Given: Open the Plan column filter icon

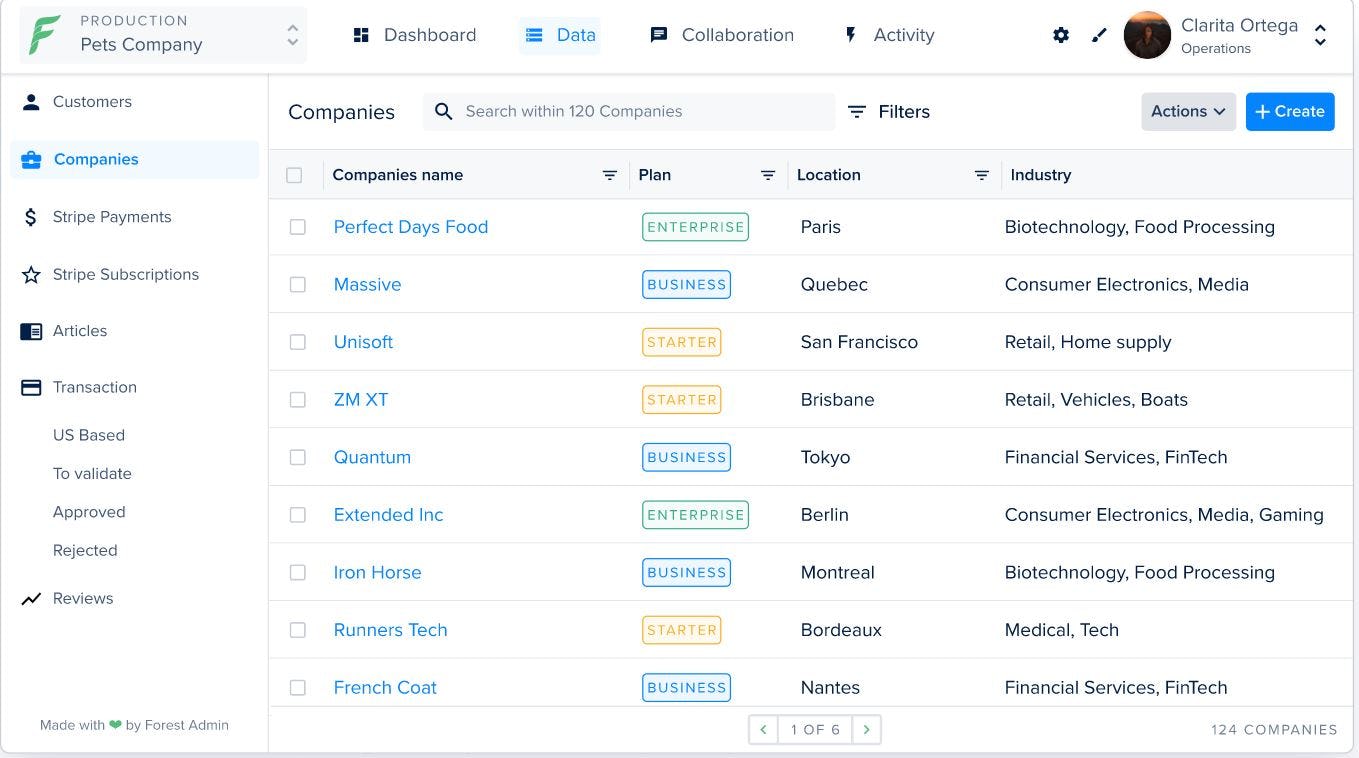Looking at the screenshot, I should [x=768, y=175].
